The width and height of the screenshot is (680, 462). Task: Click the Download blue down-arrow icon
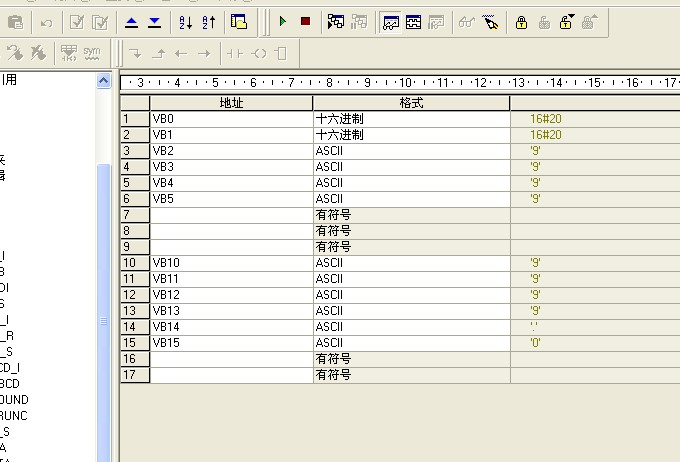(x=154, y=22)
